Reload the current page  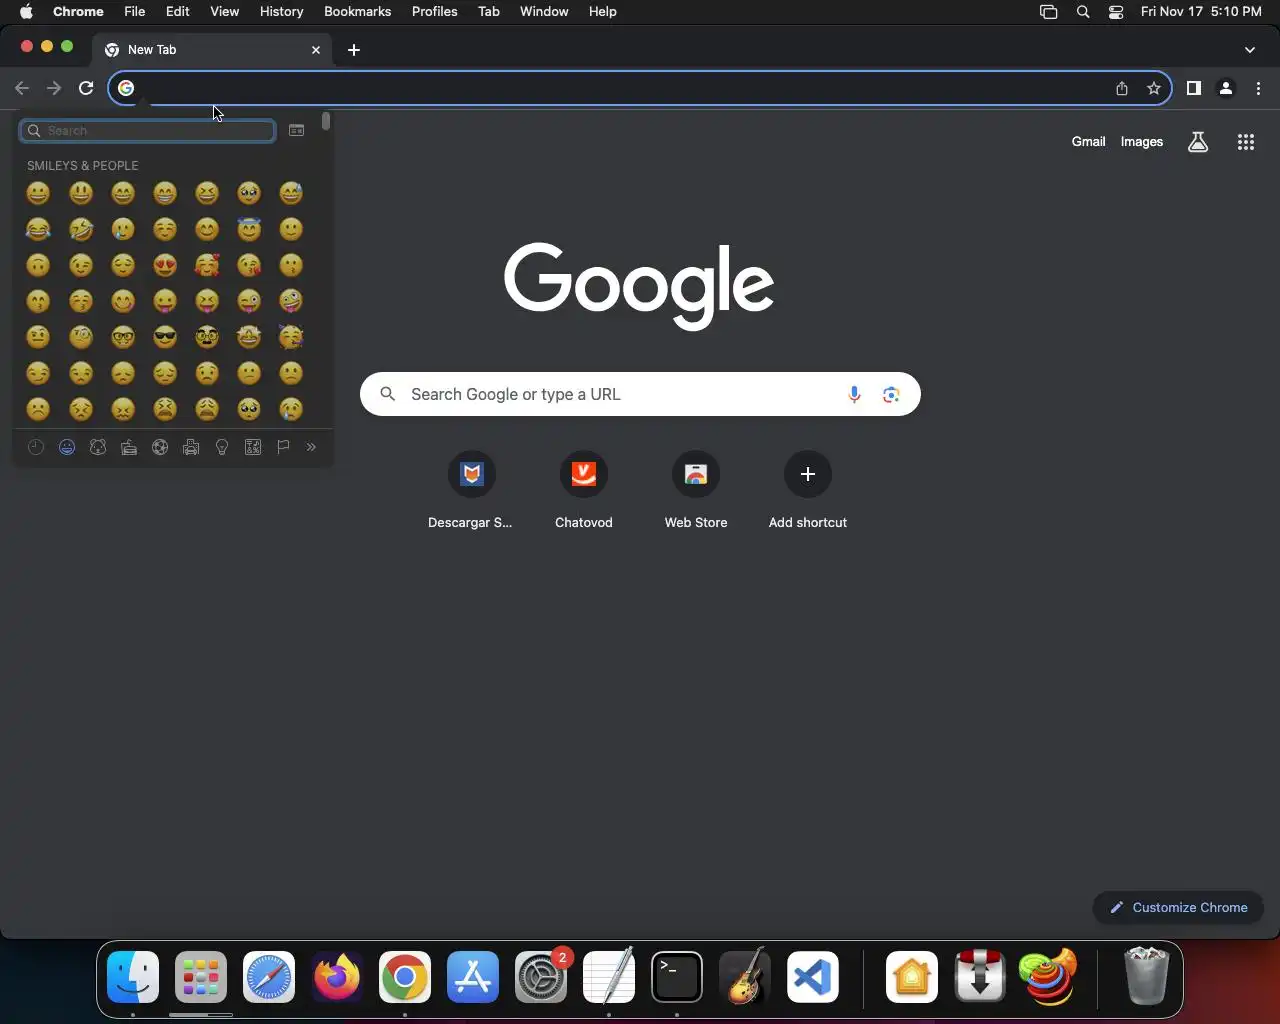86,88
